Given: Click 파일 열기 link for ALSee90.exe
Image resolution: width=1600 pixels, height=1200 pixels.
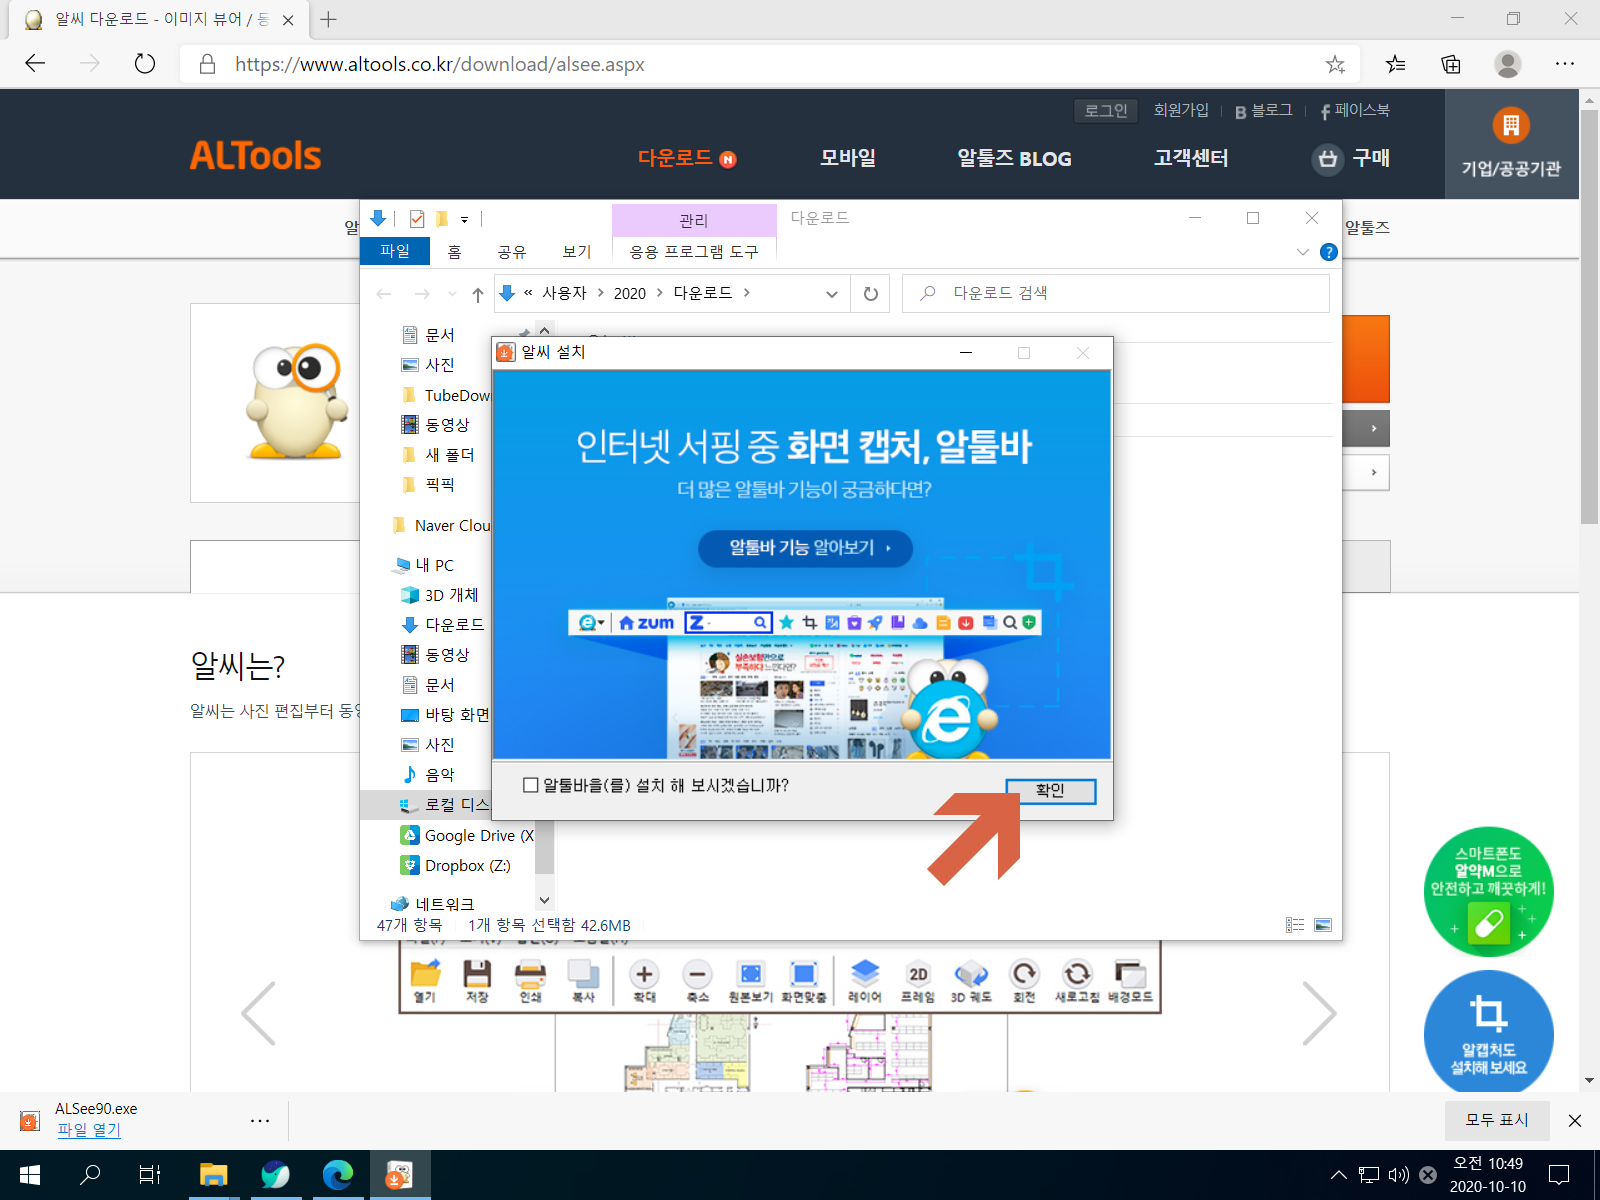Looking at the screenshot, I should pos(89,1130).
